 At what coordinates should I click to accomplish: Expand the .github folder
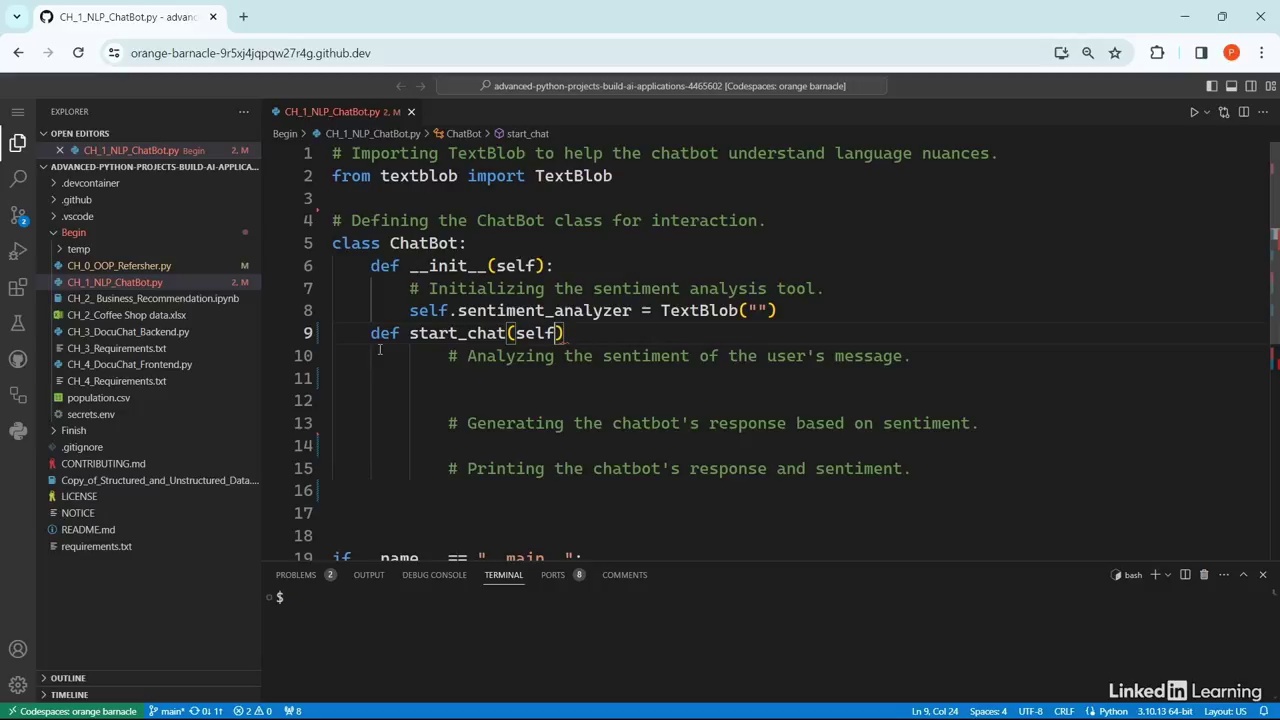[53, 200]
